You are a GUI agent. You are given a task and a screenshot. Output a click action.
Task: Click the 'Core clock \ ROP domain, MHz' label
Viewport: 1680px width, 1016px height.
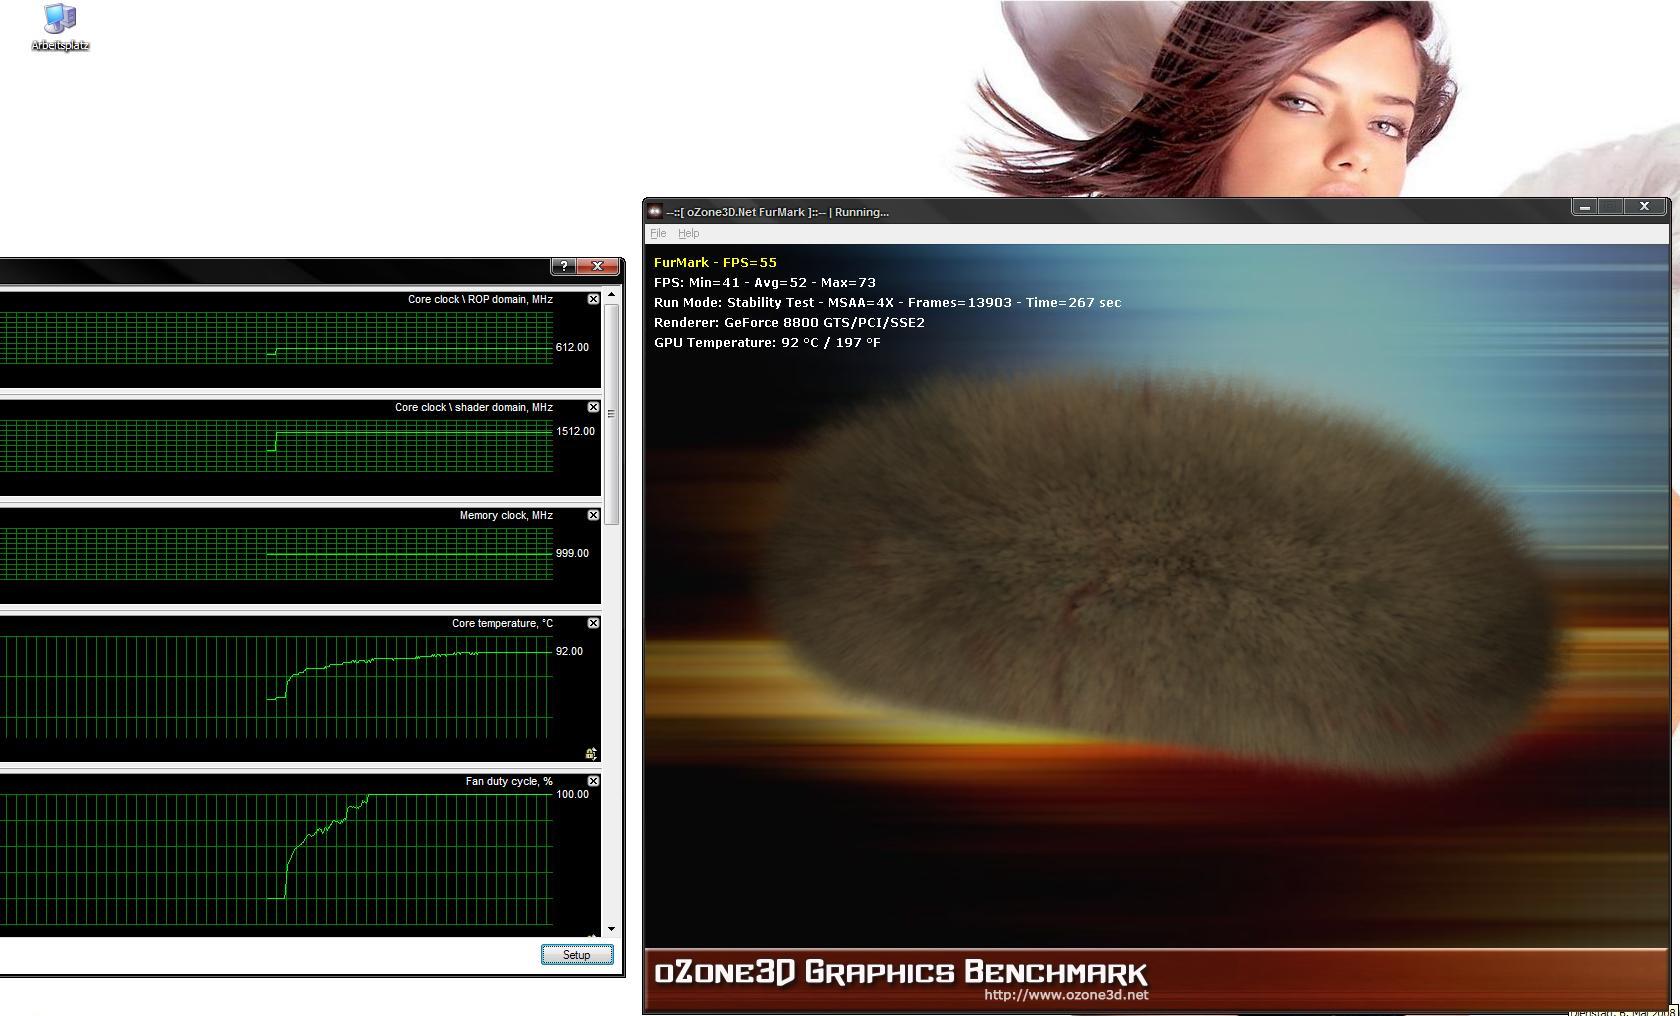(x=480, y=299)
